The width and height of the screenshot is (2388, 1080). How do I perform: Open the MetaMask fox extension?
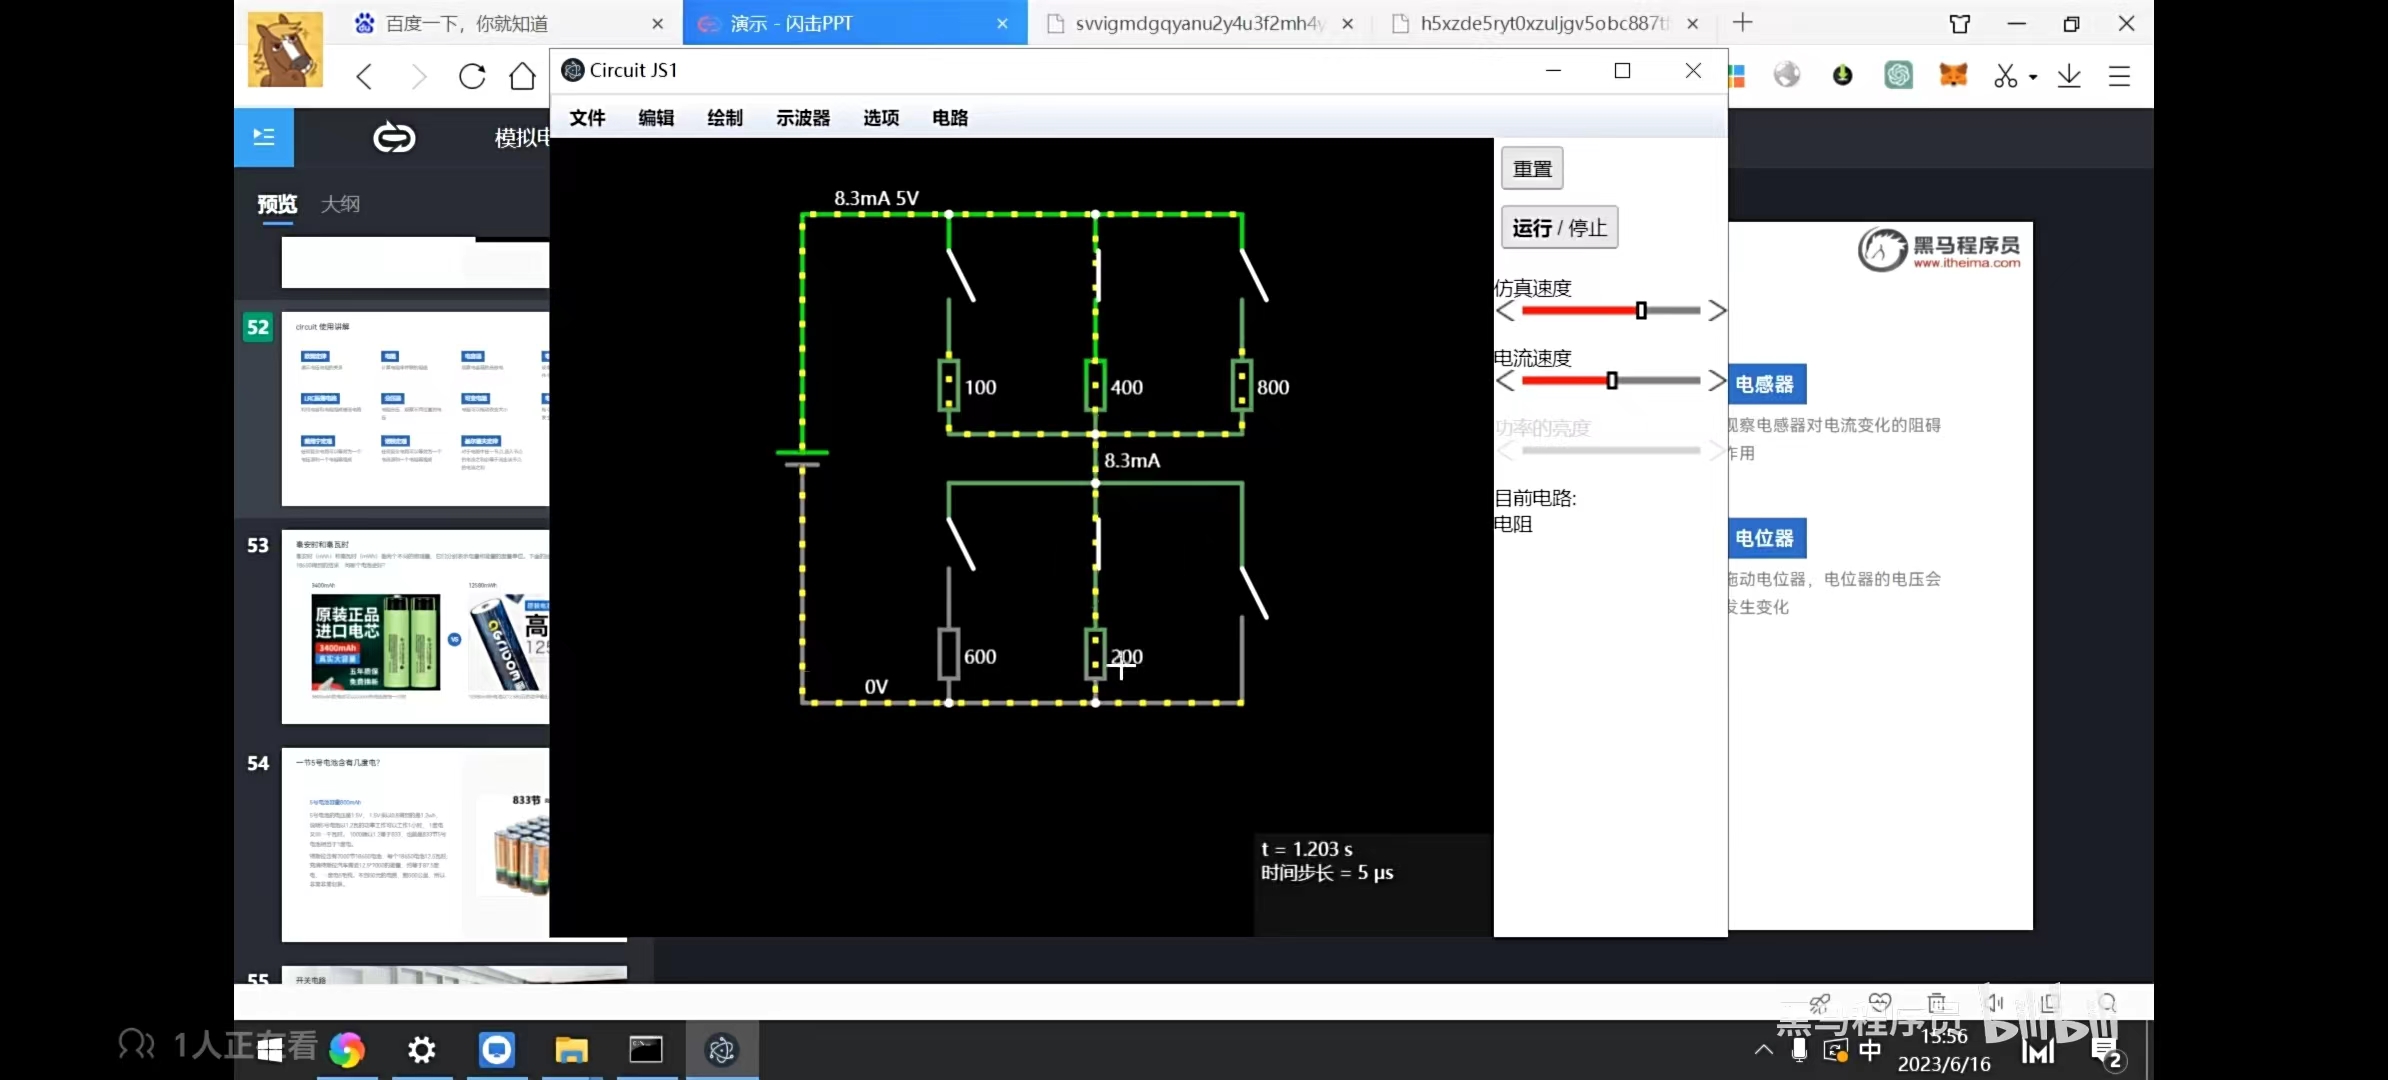click(1954, 74)
